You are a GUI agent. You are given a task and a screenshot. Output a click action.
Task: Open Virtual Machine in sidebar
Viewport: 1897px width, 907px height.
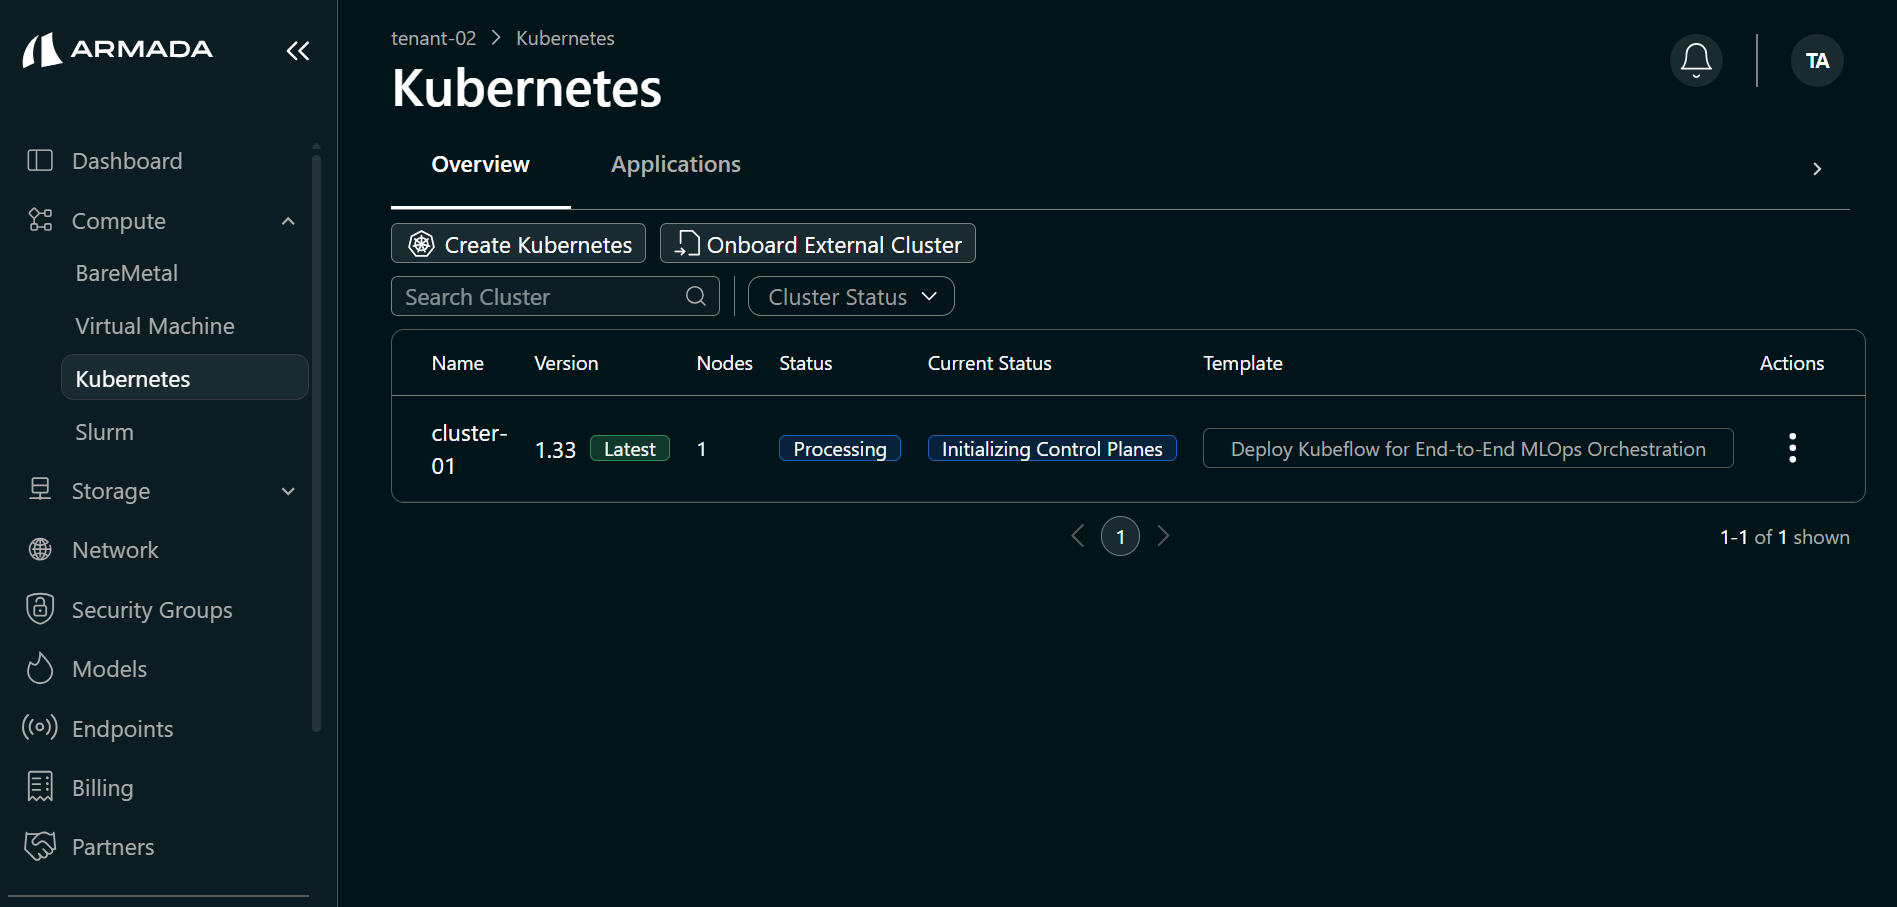(155, 326)
